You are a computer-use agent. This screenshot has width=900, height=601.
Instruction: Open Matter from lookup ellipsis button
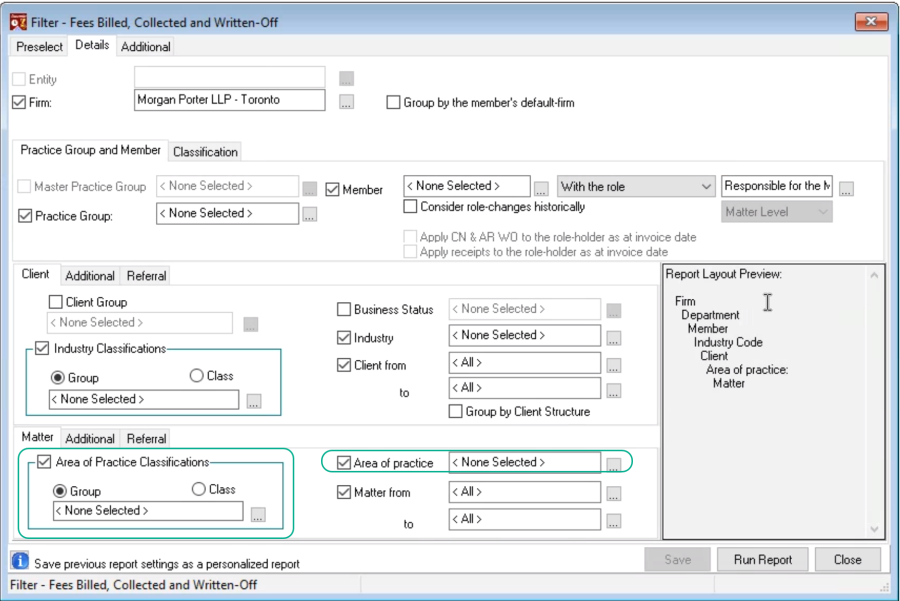pyautogui.click(x=614, y=493)
